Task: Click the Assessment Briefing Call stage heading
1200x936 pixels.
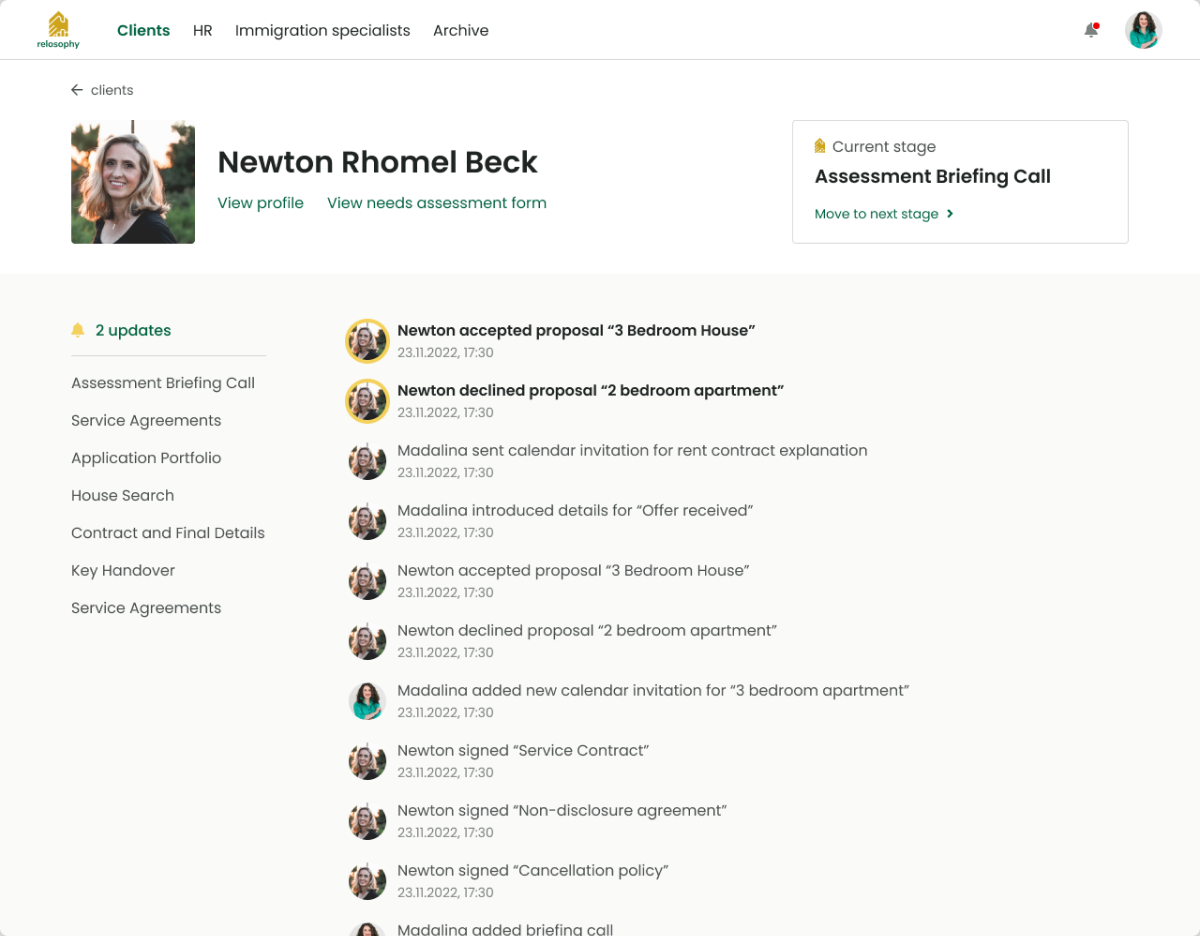Action: click(x=932, y=176)
